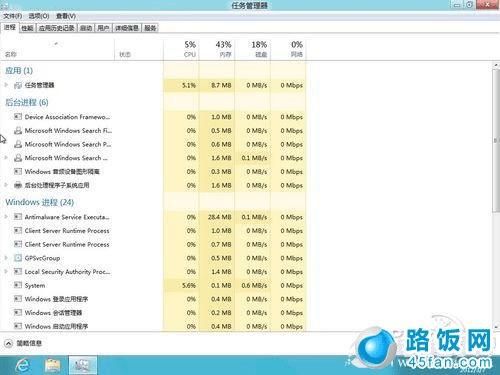
Task: Click the 应用 (1) group heading
Action: (19, 71)
